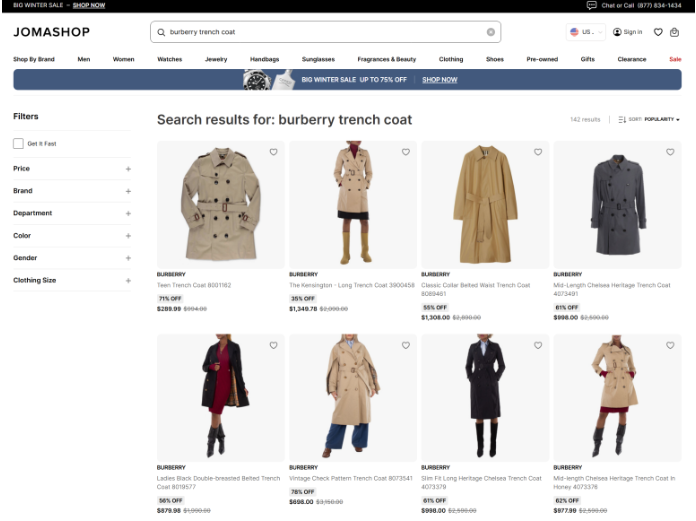Favorite the Teen Trench Coat 8001162

tap(273, 152)
